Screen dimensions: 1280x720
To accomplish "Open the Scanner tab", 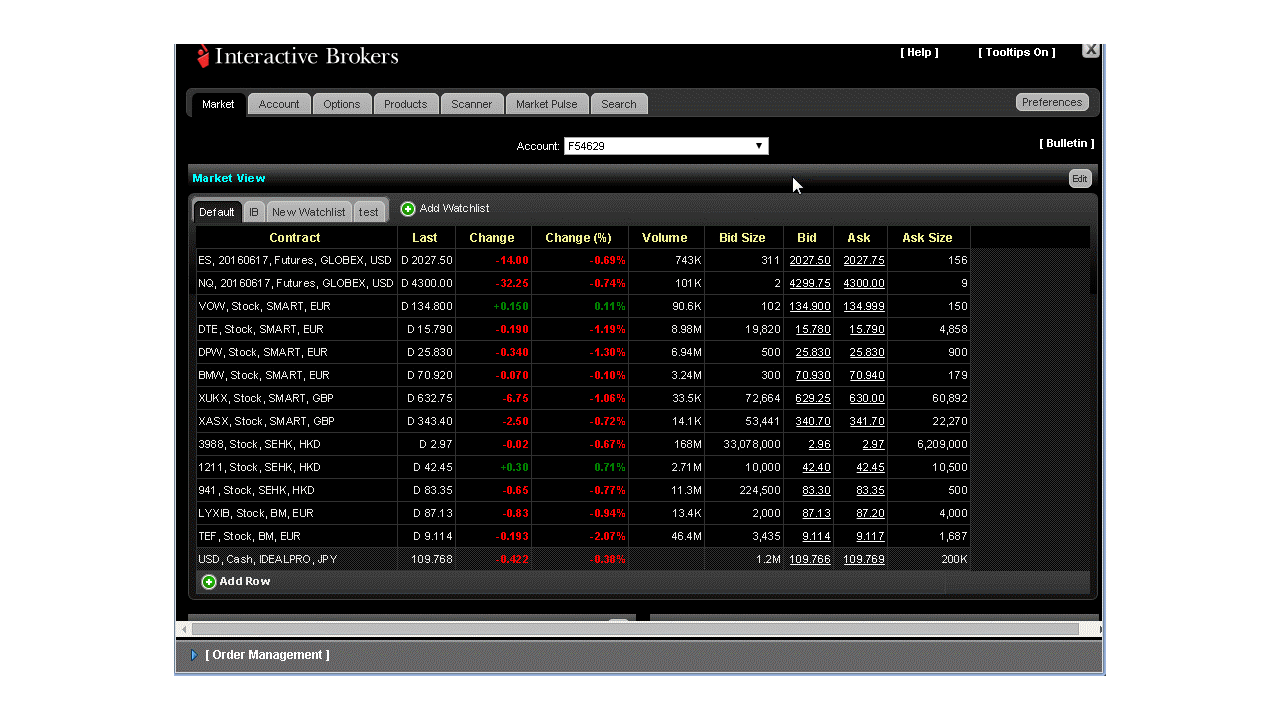I will [472, 104].
